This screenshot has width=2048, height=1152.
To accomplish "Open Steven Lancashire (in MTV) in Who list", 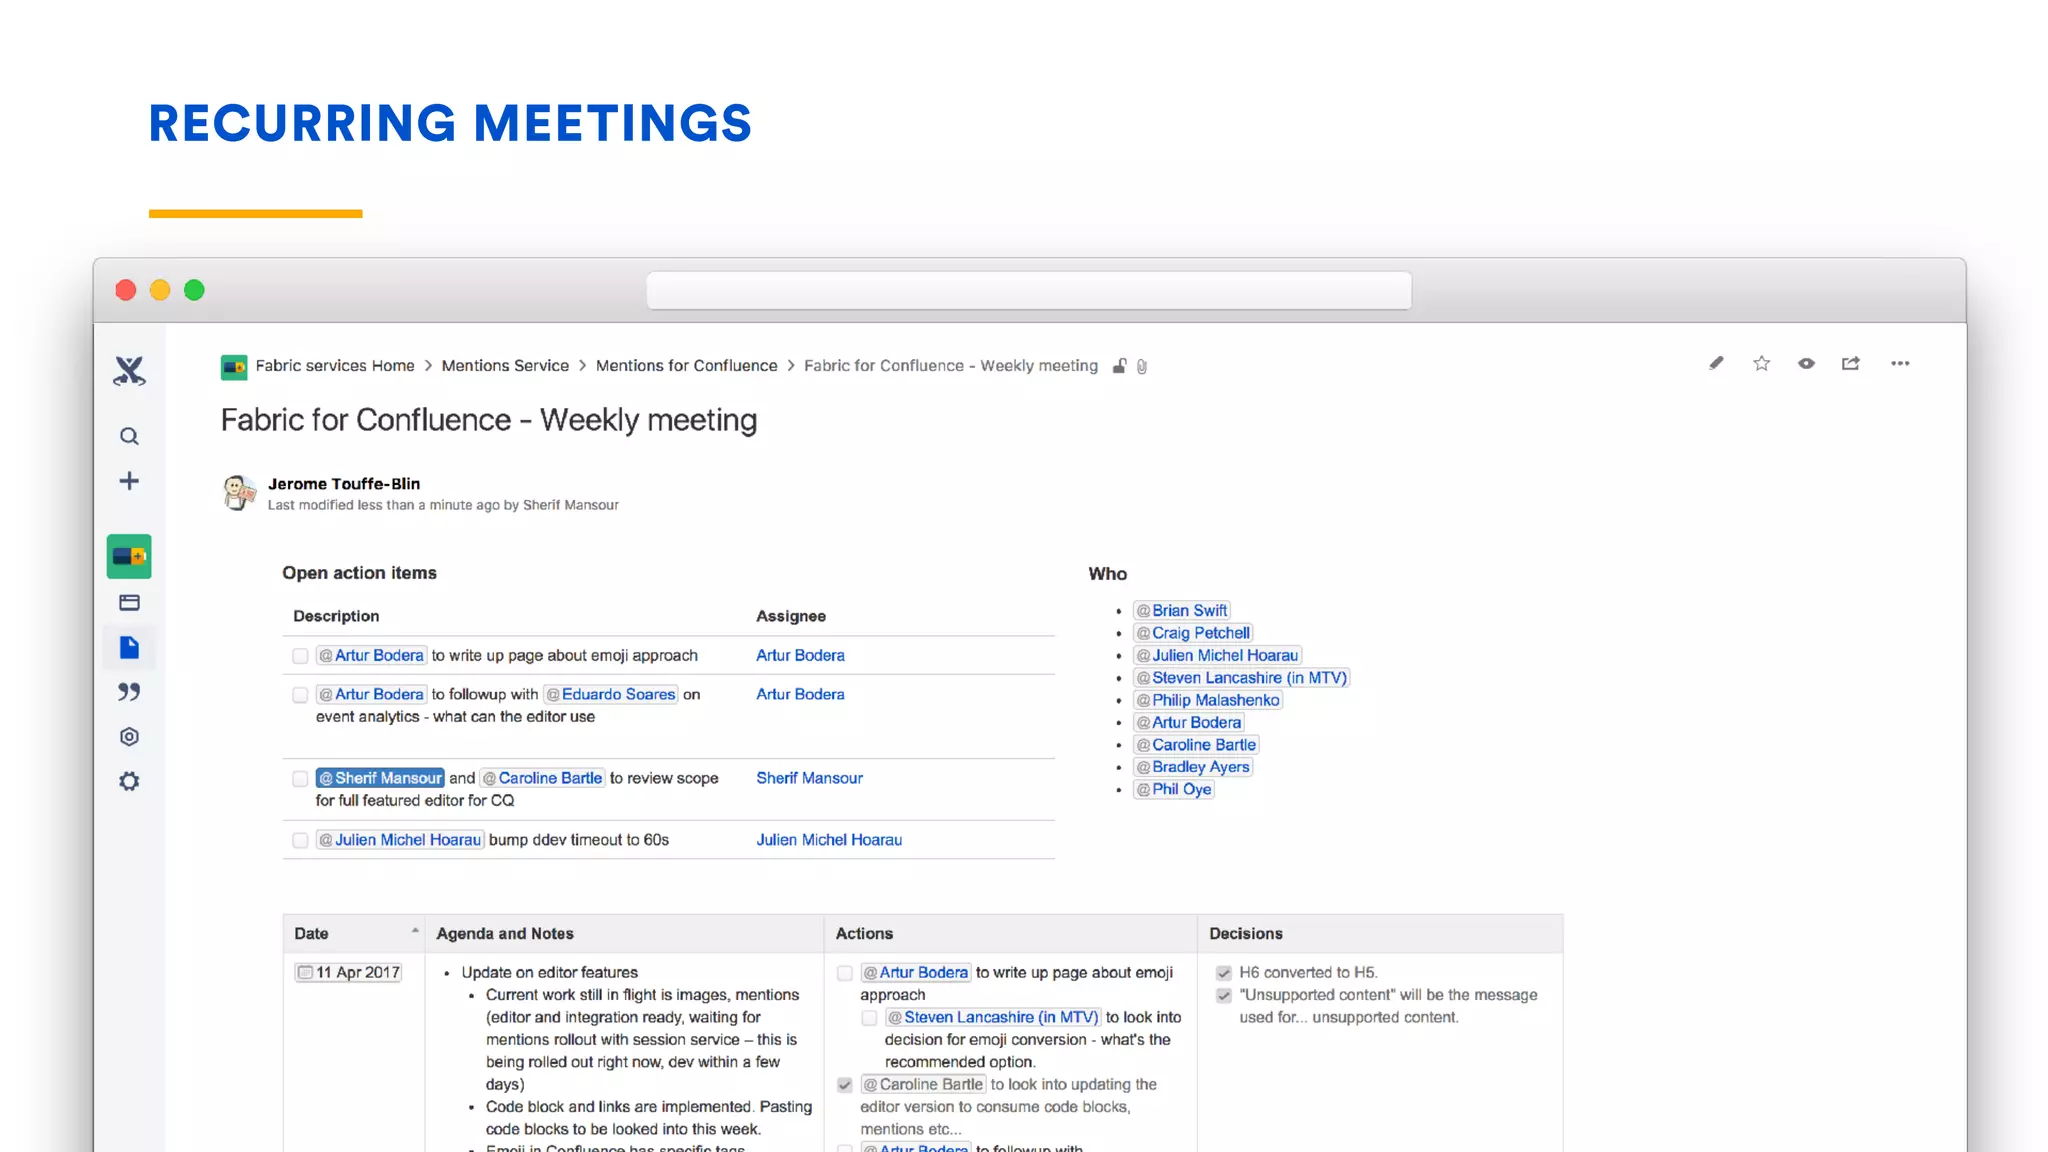I will 1241,678.
